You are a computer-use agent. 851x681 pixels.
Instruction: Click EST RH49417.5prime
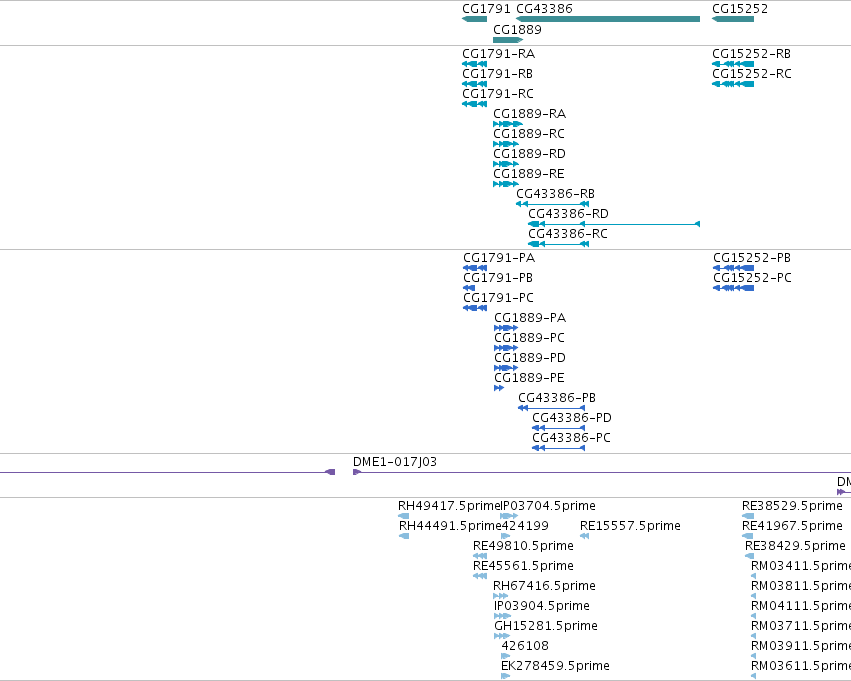click(448, 506)
